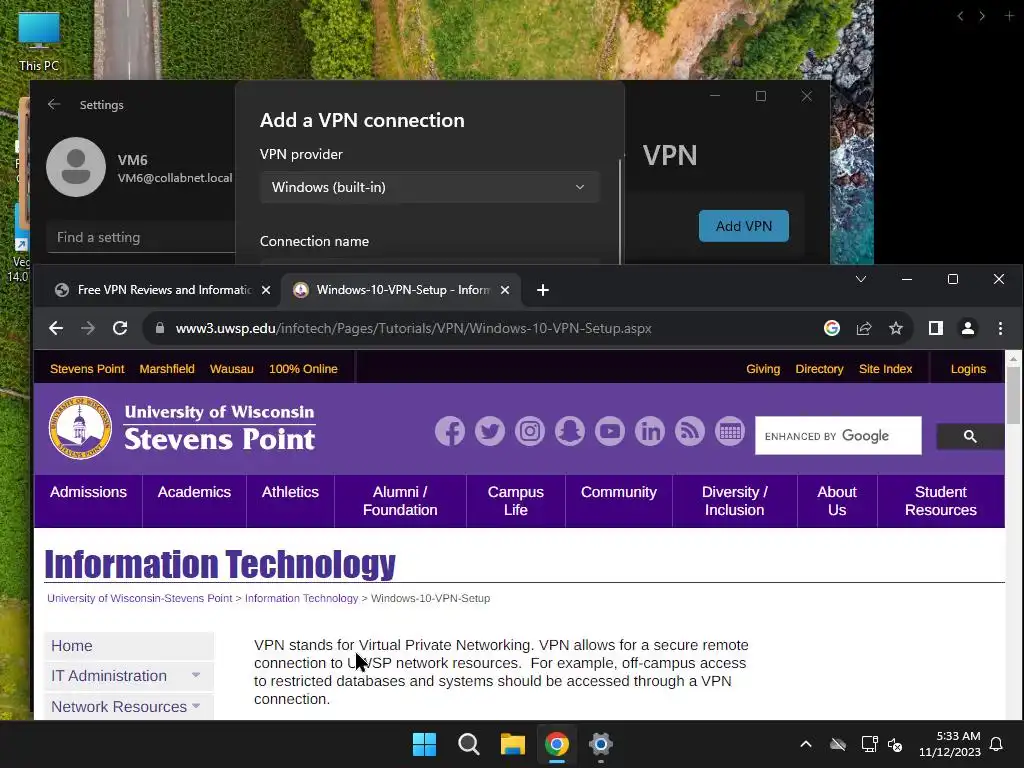This screenshot has height=768, width=1024.
Task: Open This PC desktop icon
Action: [x=39, y=42]
